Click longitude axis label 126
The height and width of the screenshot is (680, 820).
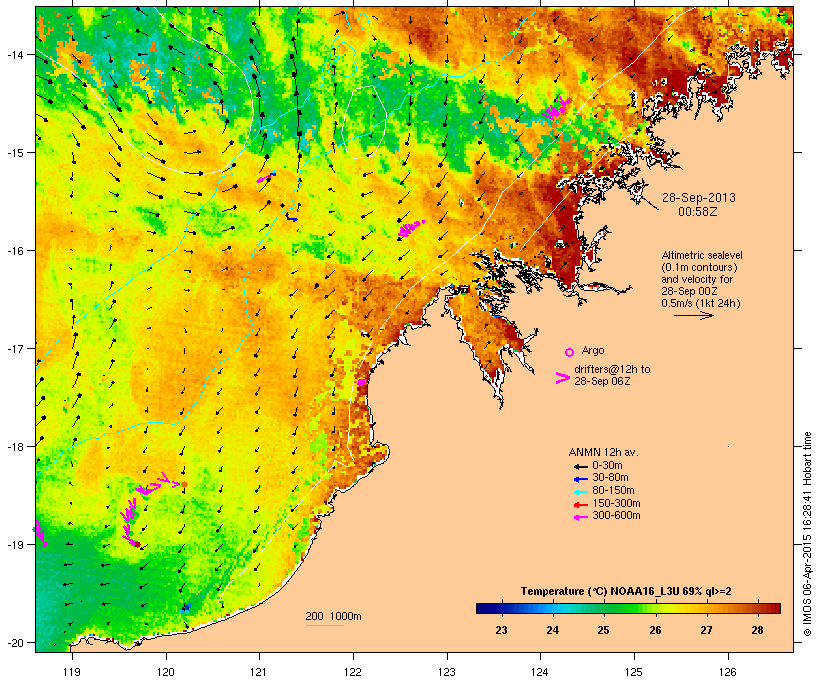pos(728,672)
